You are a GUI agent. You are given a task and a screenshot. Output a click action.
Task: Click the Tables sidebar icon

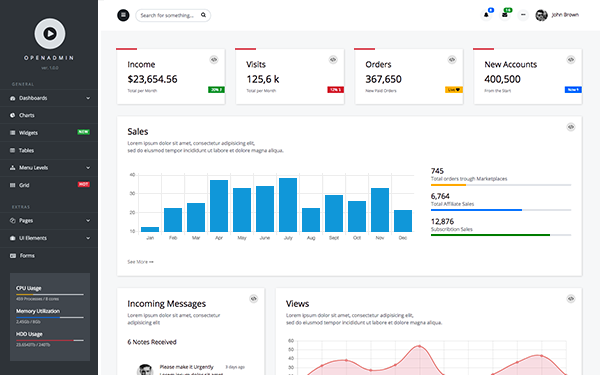(x=13, y=150)
